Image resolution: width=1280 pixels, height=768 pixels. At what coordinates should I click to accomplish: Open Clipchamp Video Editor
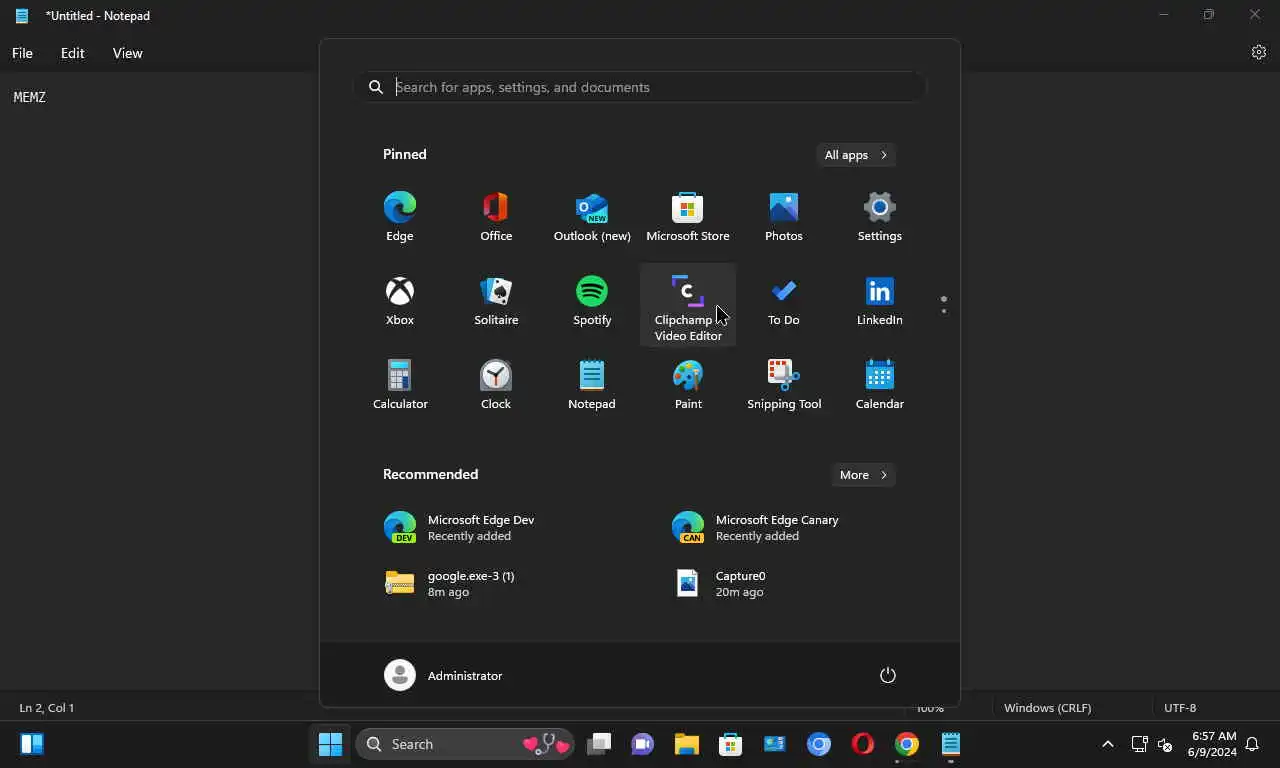tap(688, 305)
